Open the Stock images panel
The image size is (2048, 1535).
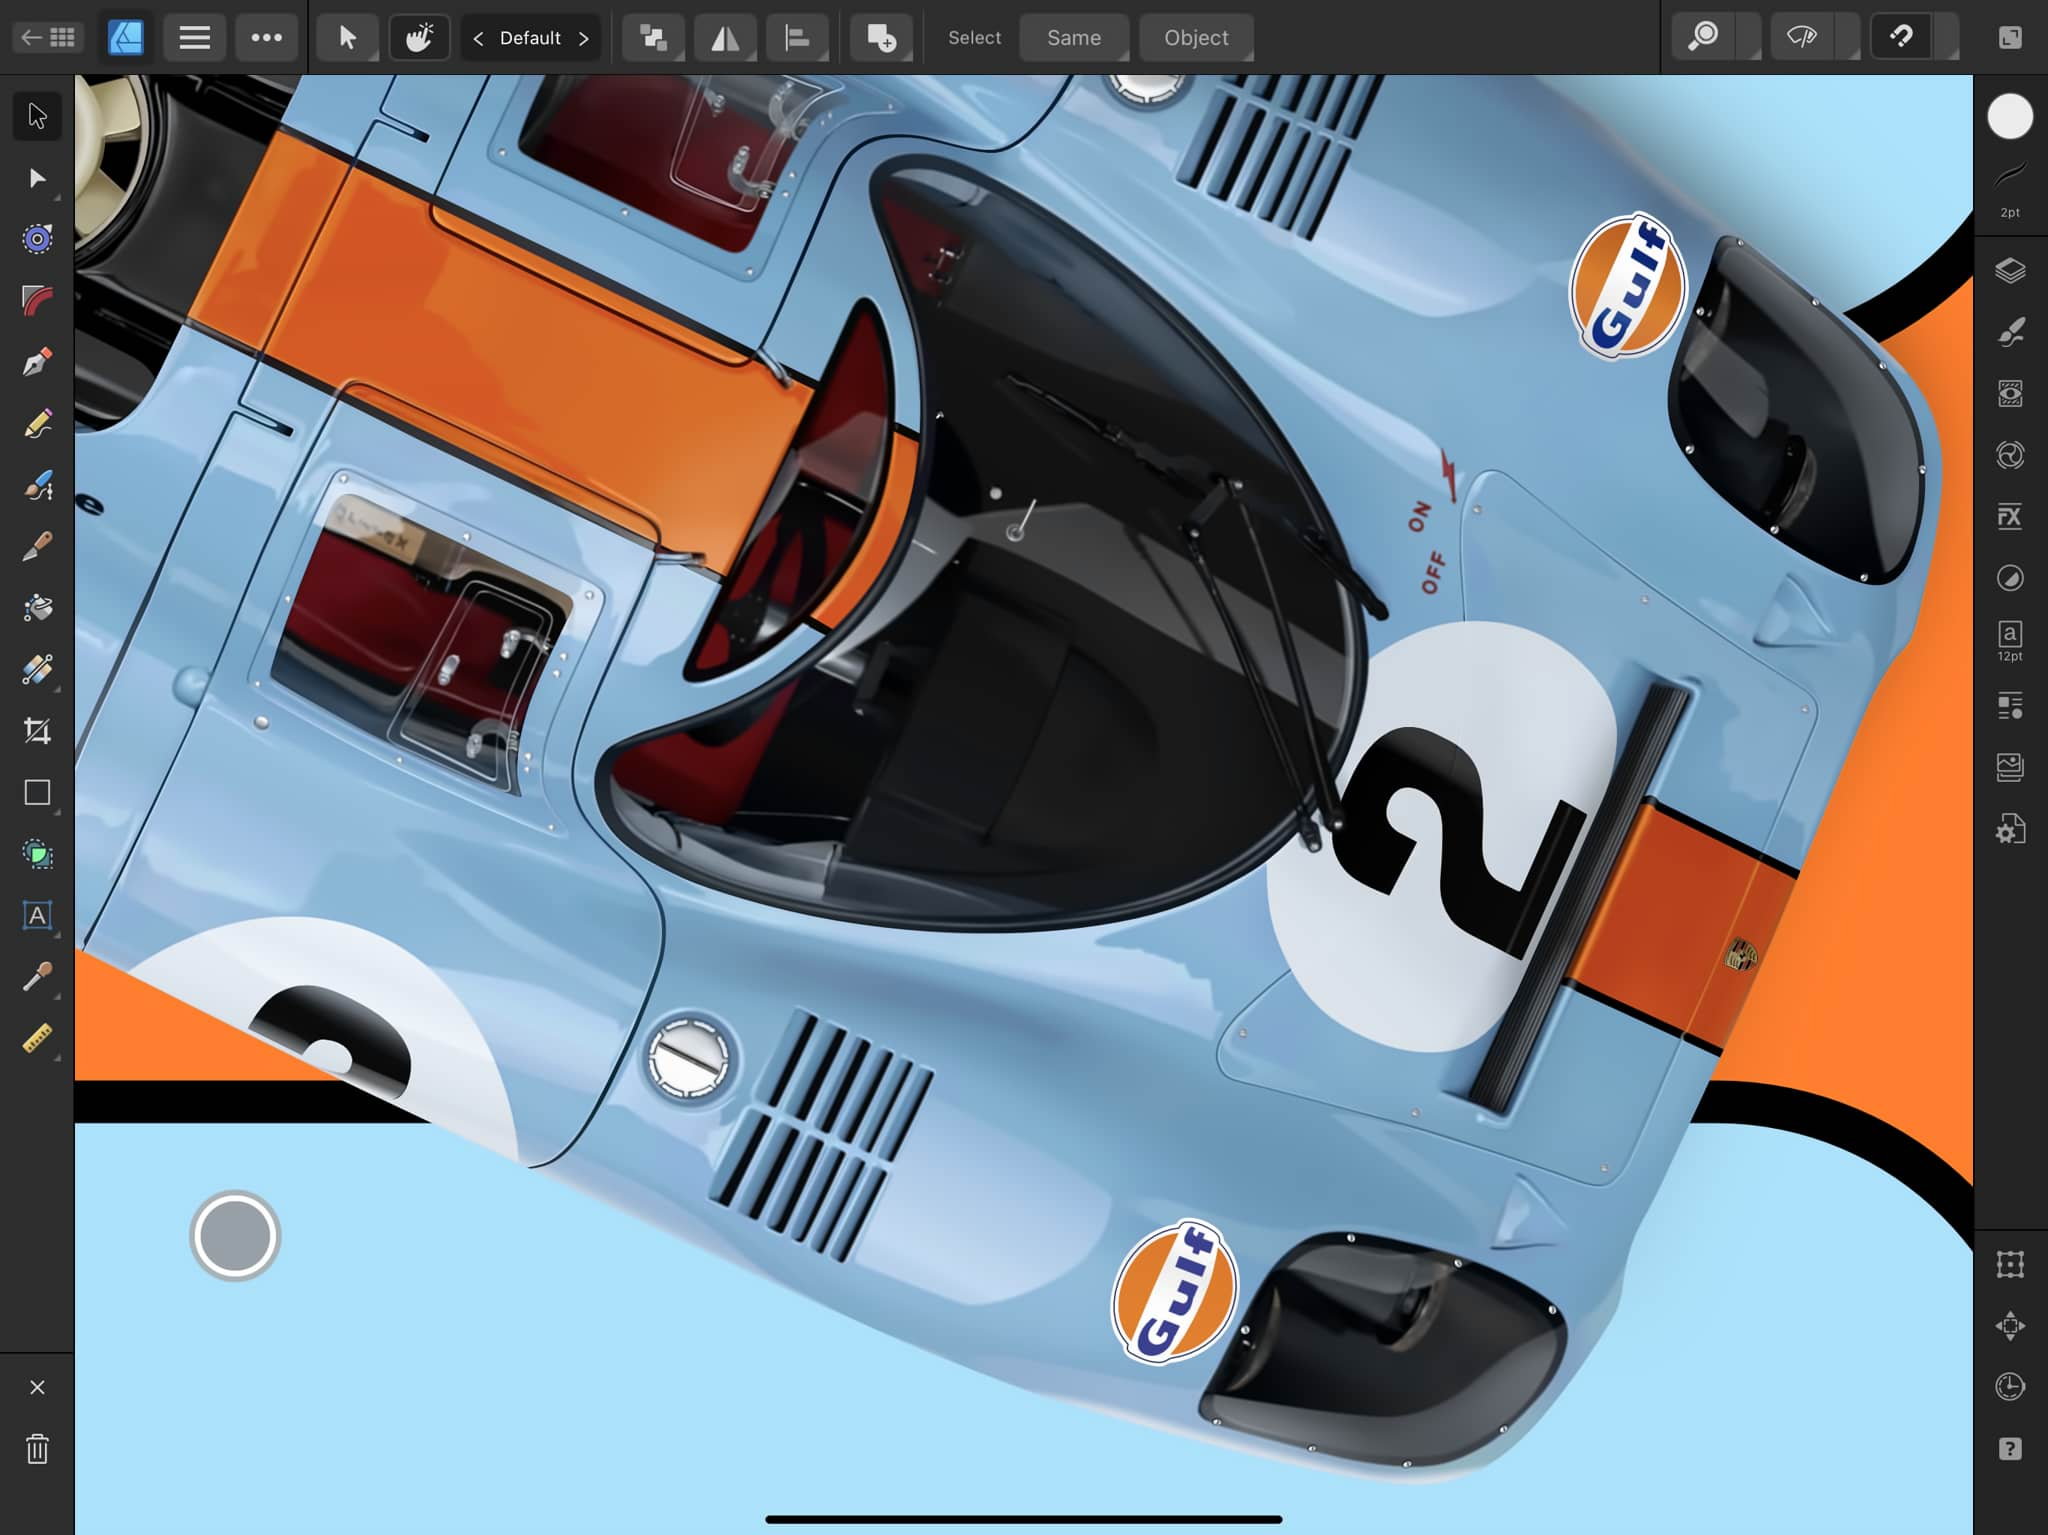click(2010, 767)
